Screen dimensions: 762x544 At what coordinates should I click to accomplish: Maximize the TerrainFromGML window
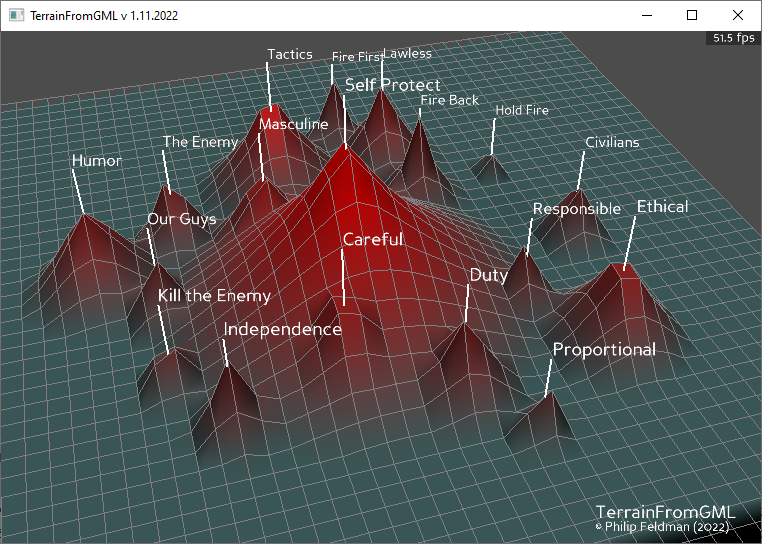pyautogui.click(x=692, y=15)
